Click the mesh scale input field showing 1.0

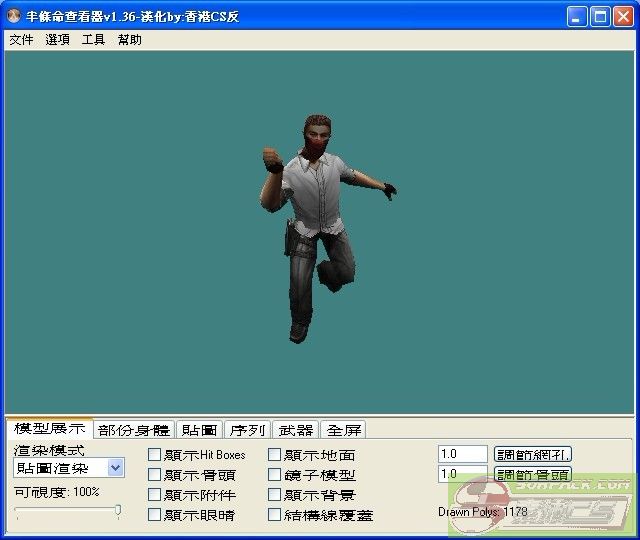[462, 454]
